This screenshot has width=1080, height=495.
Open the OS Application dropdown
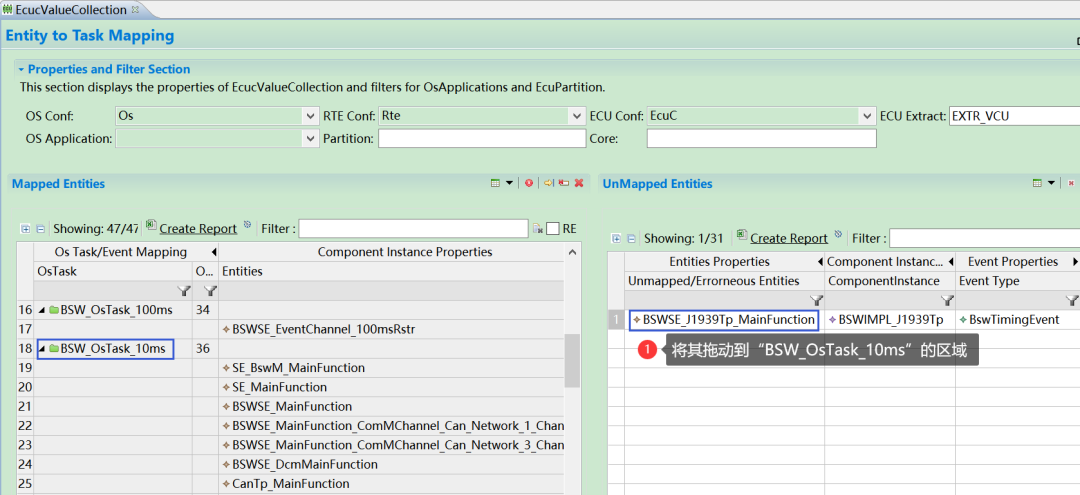[311, 138]
